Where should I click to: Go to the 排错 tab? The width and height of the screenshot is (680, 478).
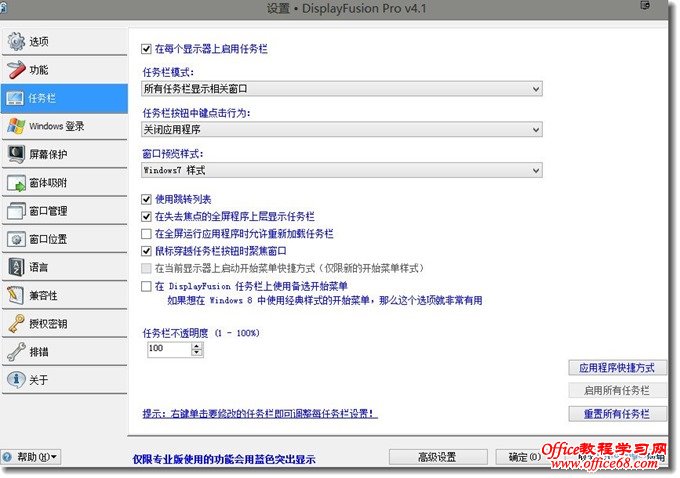pos(65,352)
